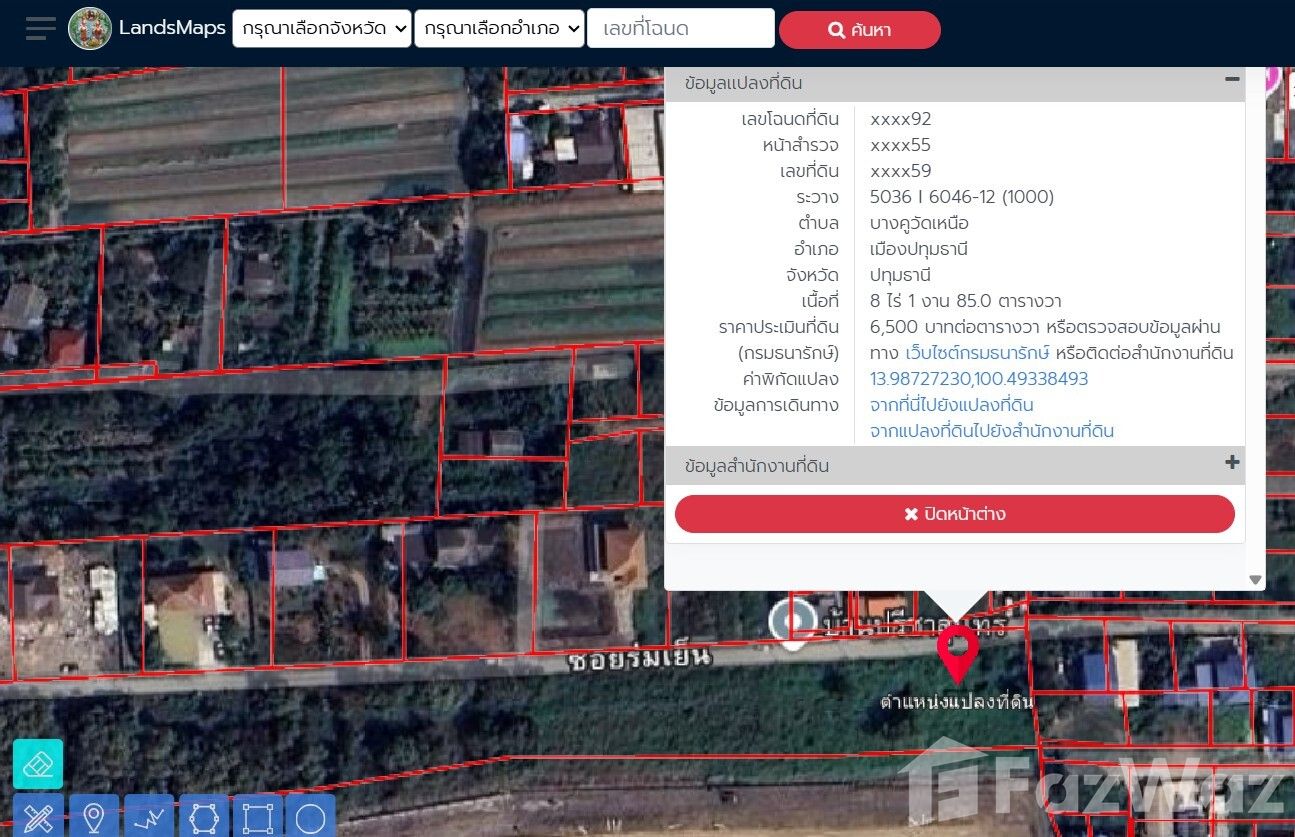
Task: Collapse the ข้อมูลแปลงที่ดิน section
Action: 1232,81
